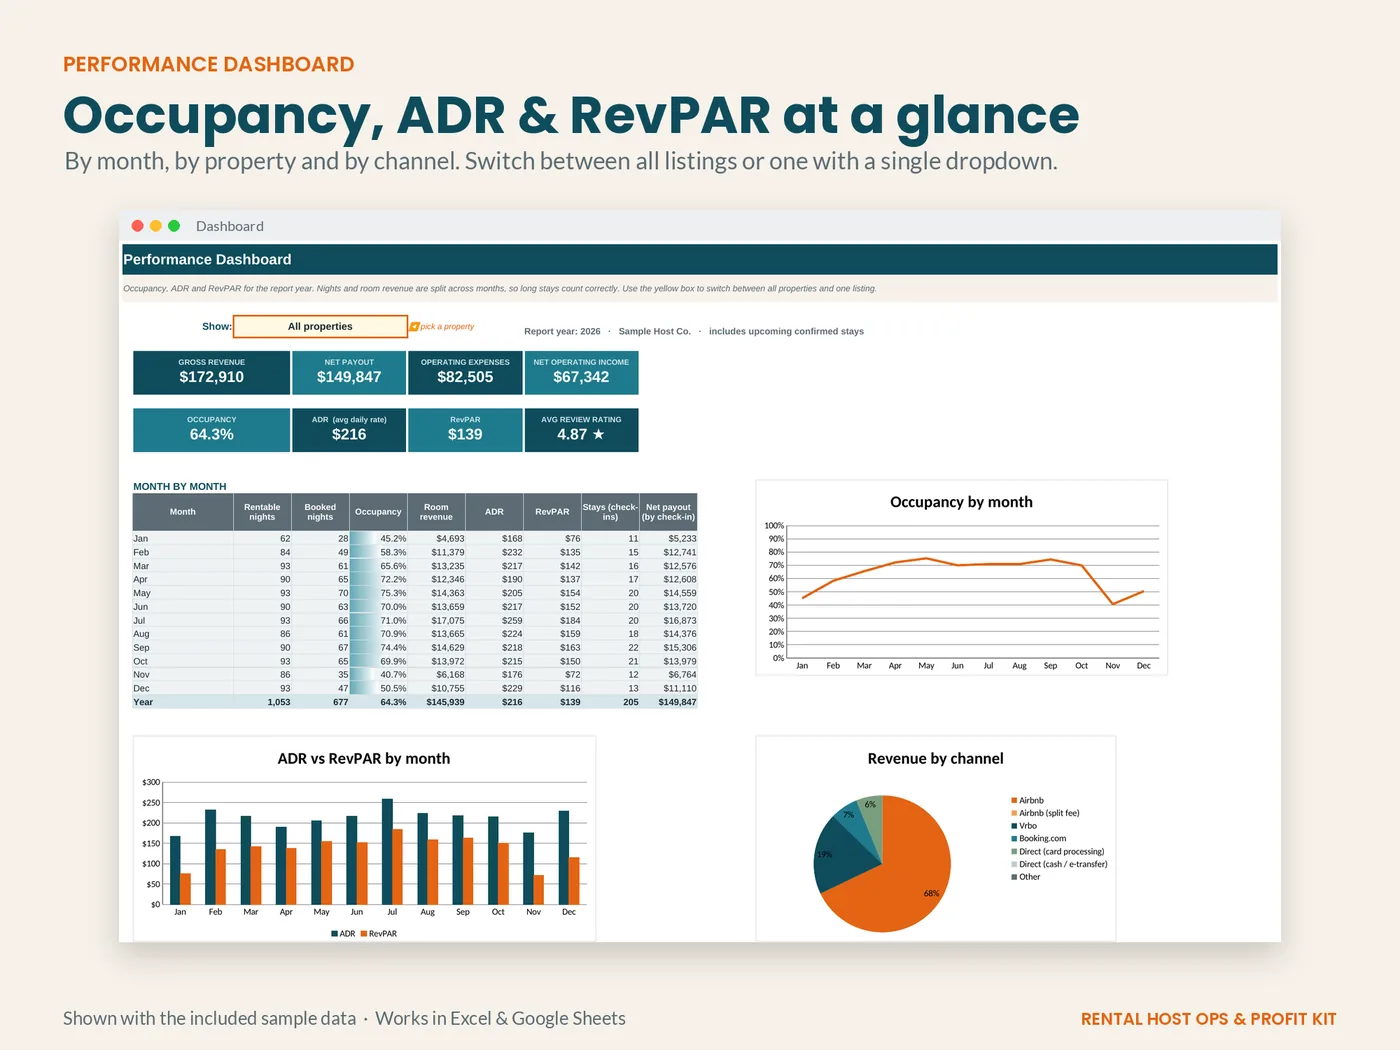Screen dimensions: 1400x1050
Task: Click the Airbnb legend color swatch
Action: pos(1014,801)
